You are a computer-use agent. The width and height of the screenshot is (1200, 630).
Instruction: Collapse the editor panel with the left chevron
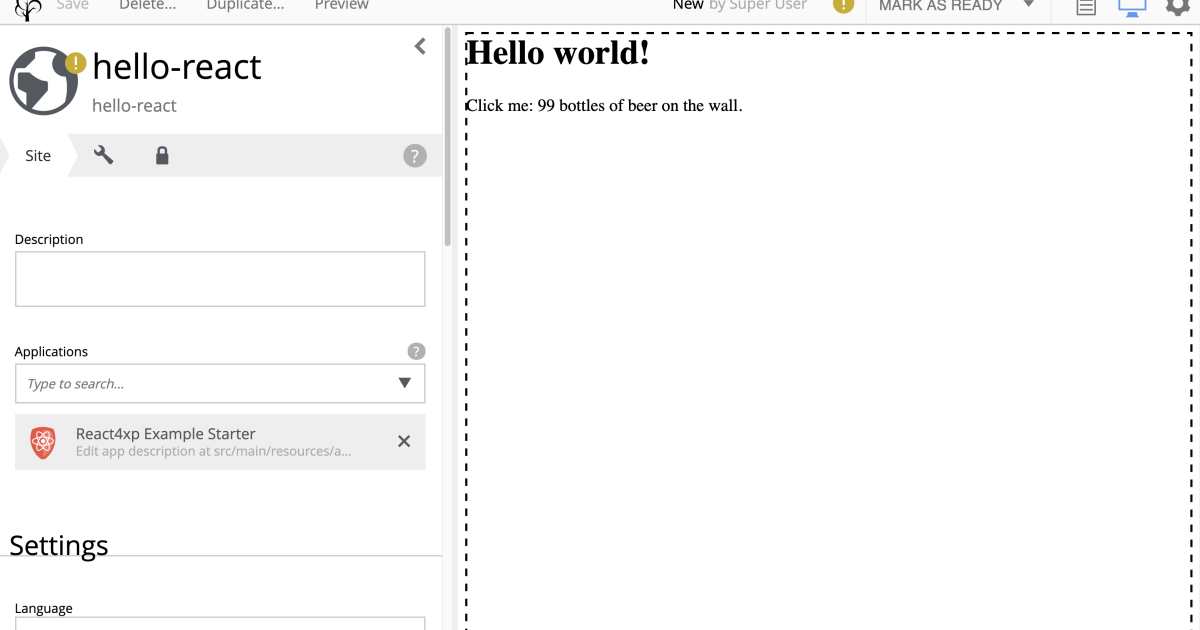(x=419, y=45)
